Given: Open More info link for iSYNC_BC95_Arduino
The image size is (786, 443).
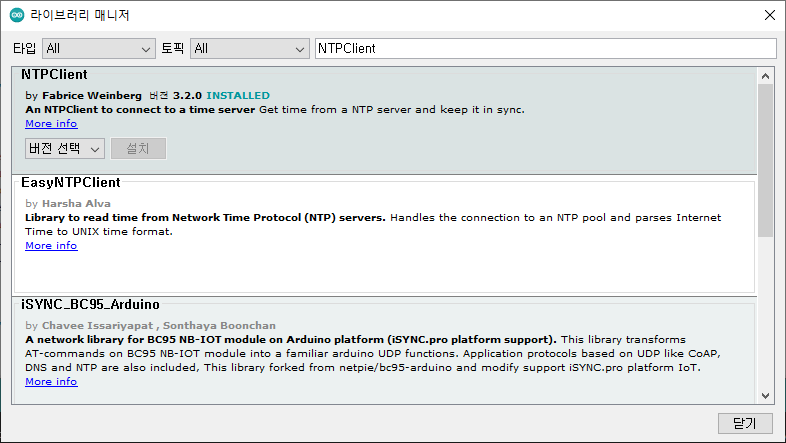Looking at the screenshot, I should pos(51,381).
